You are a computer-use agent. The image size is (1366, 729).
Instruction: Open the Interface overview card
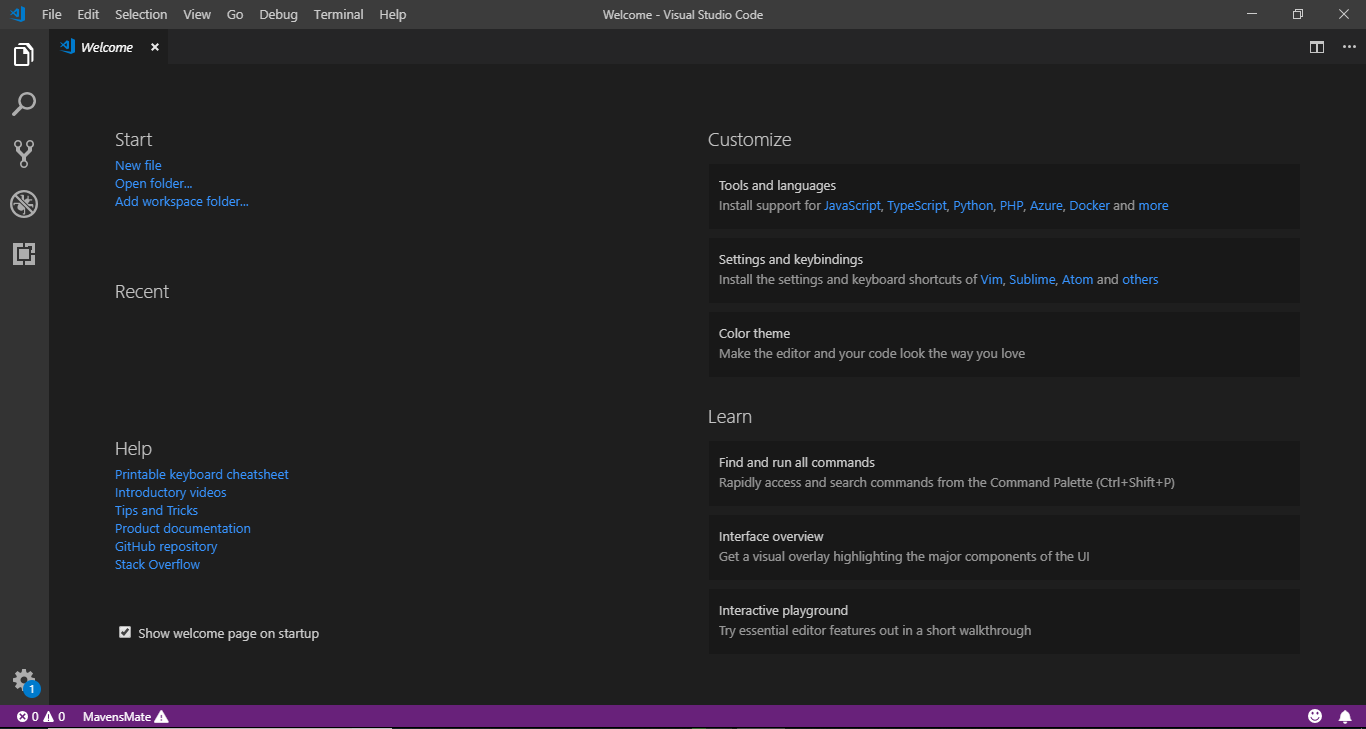pos(1004,547)
